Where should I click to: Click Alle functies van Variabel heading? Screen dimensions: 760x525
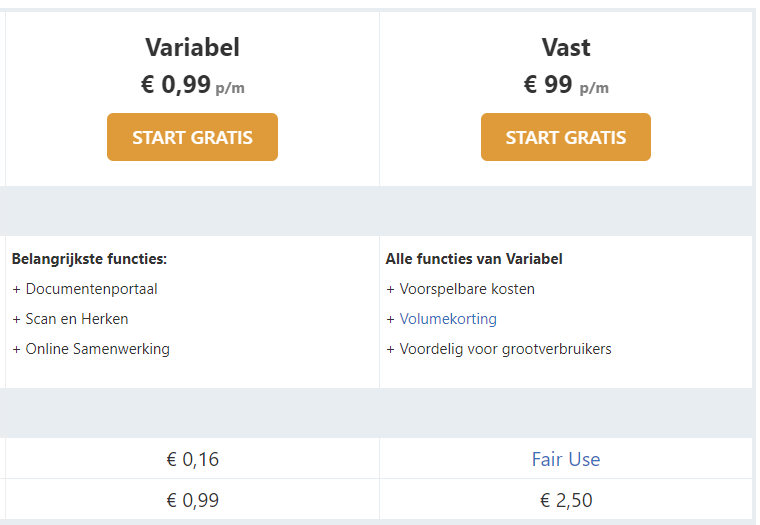tap(474, 259)
